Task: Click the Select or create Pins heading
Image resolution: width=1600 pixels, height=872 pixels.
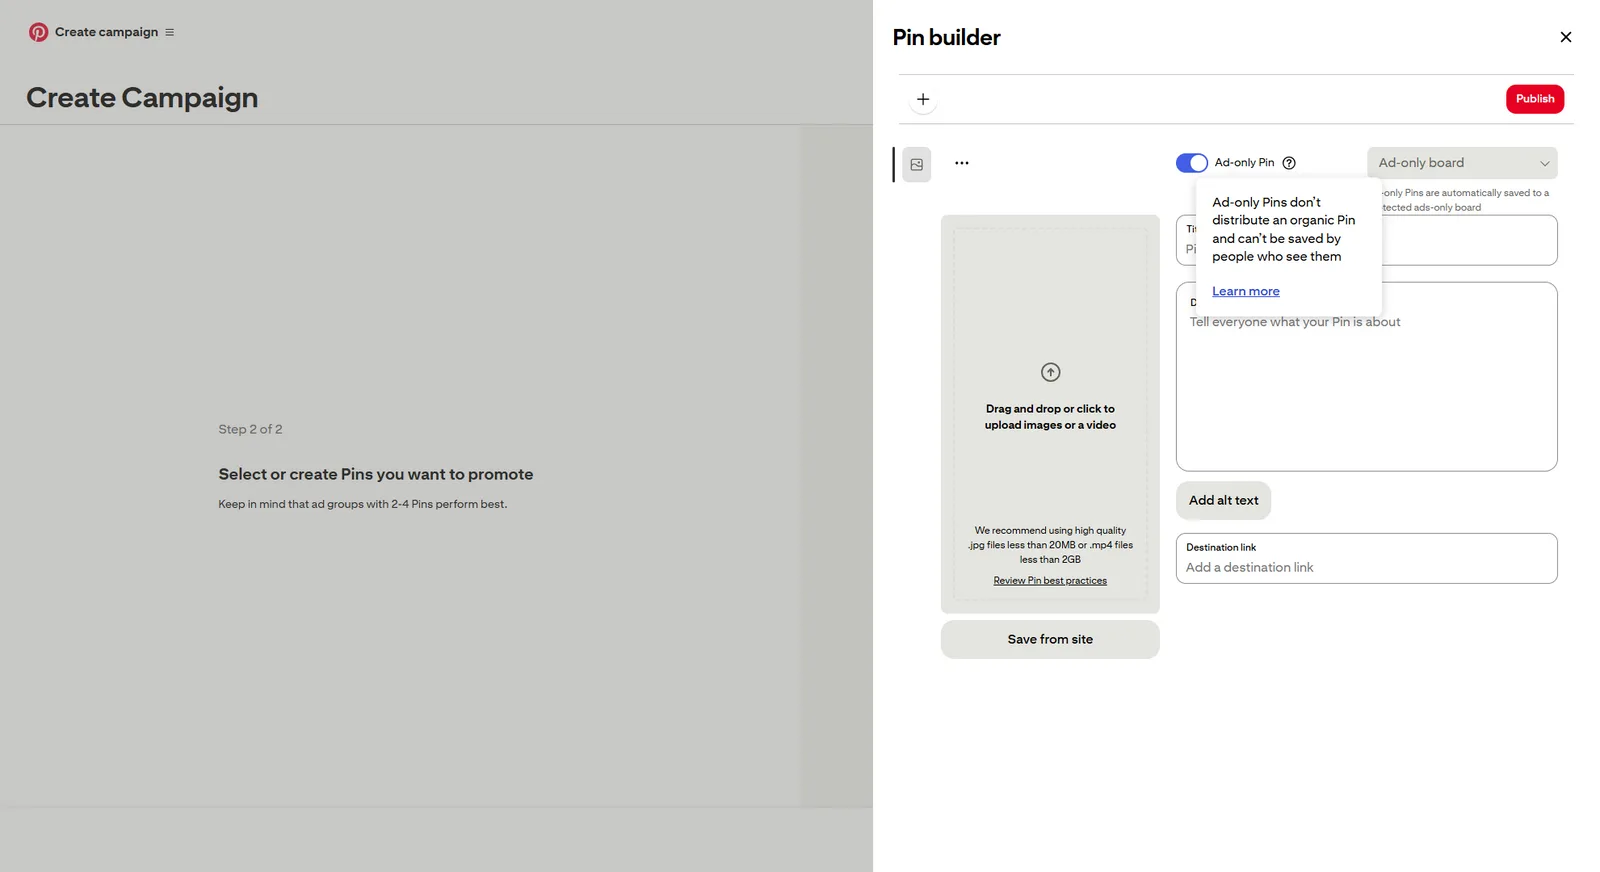Action: [376, 474]
